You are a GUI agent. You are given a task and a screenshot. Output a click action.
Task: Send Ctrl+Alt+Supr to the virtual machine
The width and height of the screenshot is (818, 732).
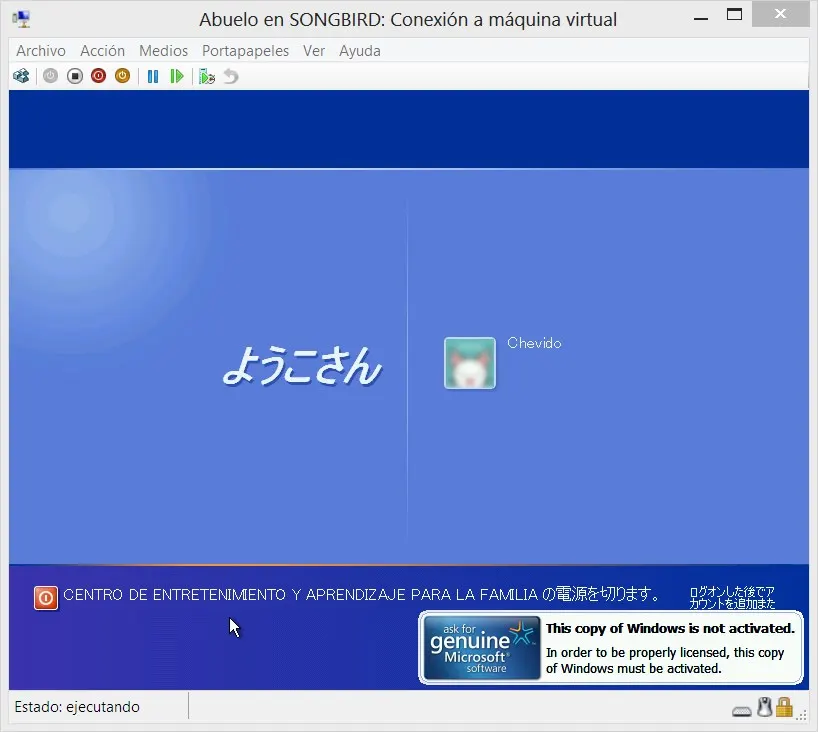(x=21, y=76)
